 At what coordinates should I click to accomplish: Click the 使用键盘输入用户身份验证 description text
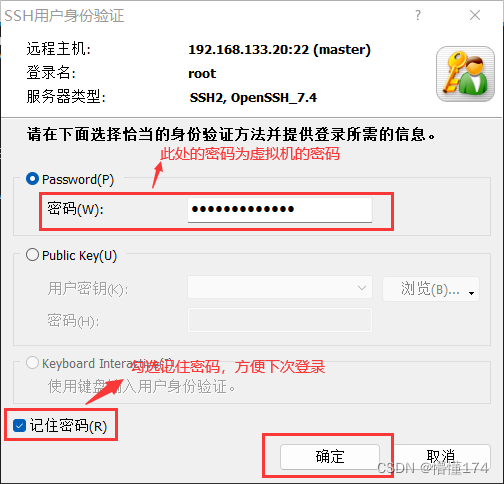point(141,387)
